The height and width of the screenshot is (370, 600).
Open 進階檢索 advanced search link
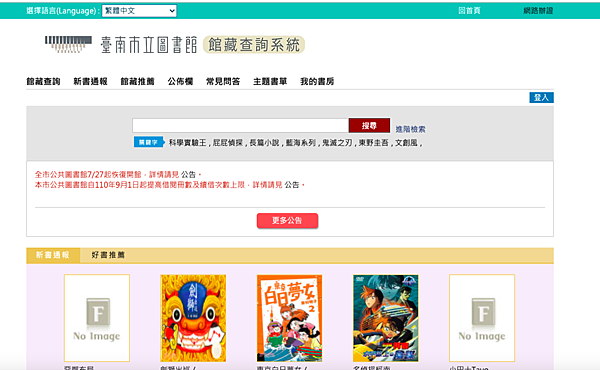tap(410, 129)
